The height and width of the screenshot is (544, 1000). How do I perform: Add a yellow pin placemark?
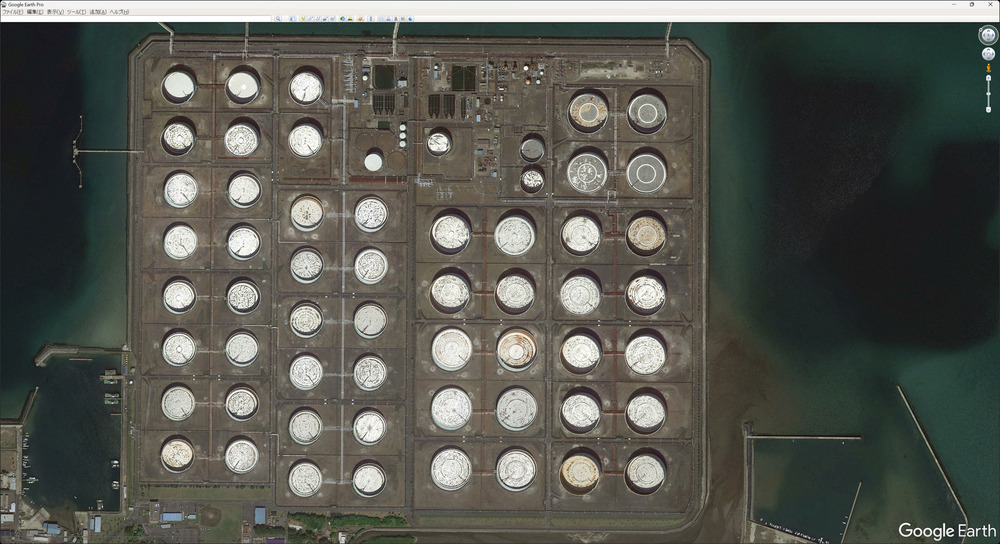point(303,19)
